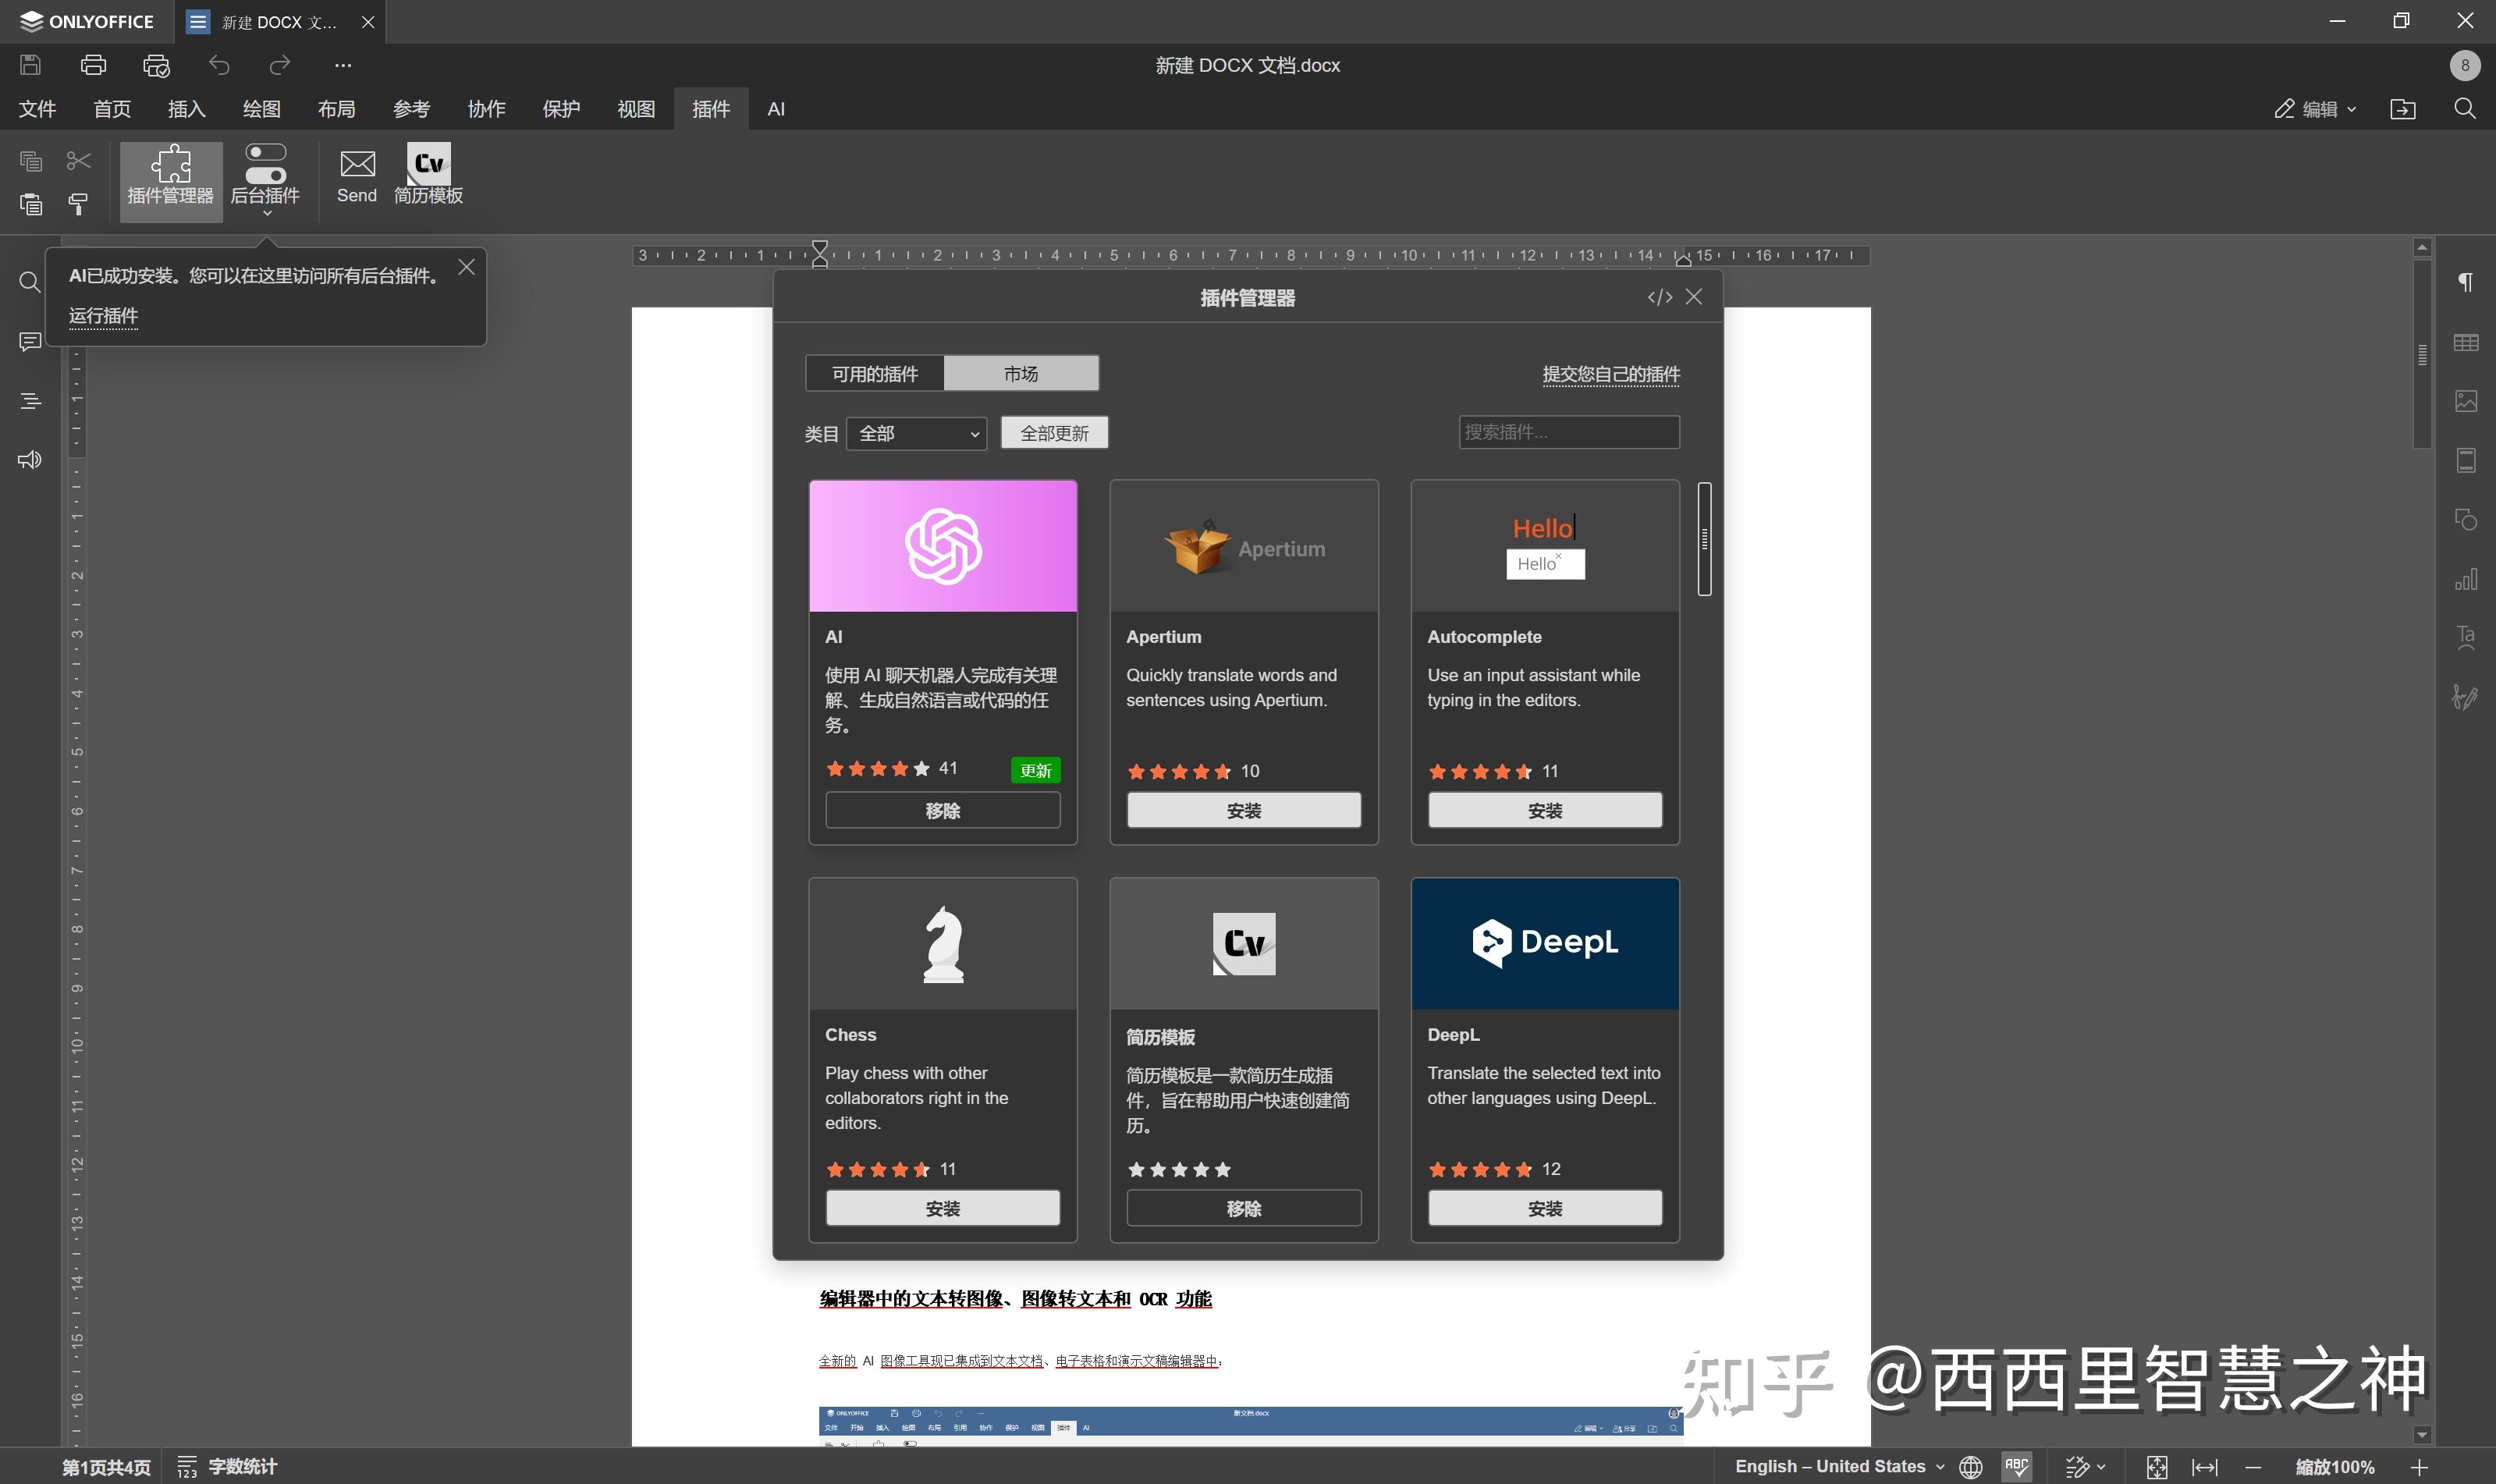Screen dimensions: 2496x1484
Task: Click the 搜索插件 search field
Action: (x=1567, y=431)
